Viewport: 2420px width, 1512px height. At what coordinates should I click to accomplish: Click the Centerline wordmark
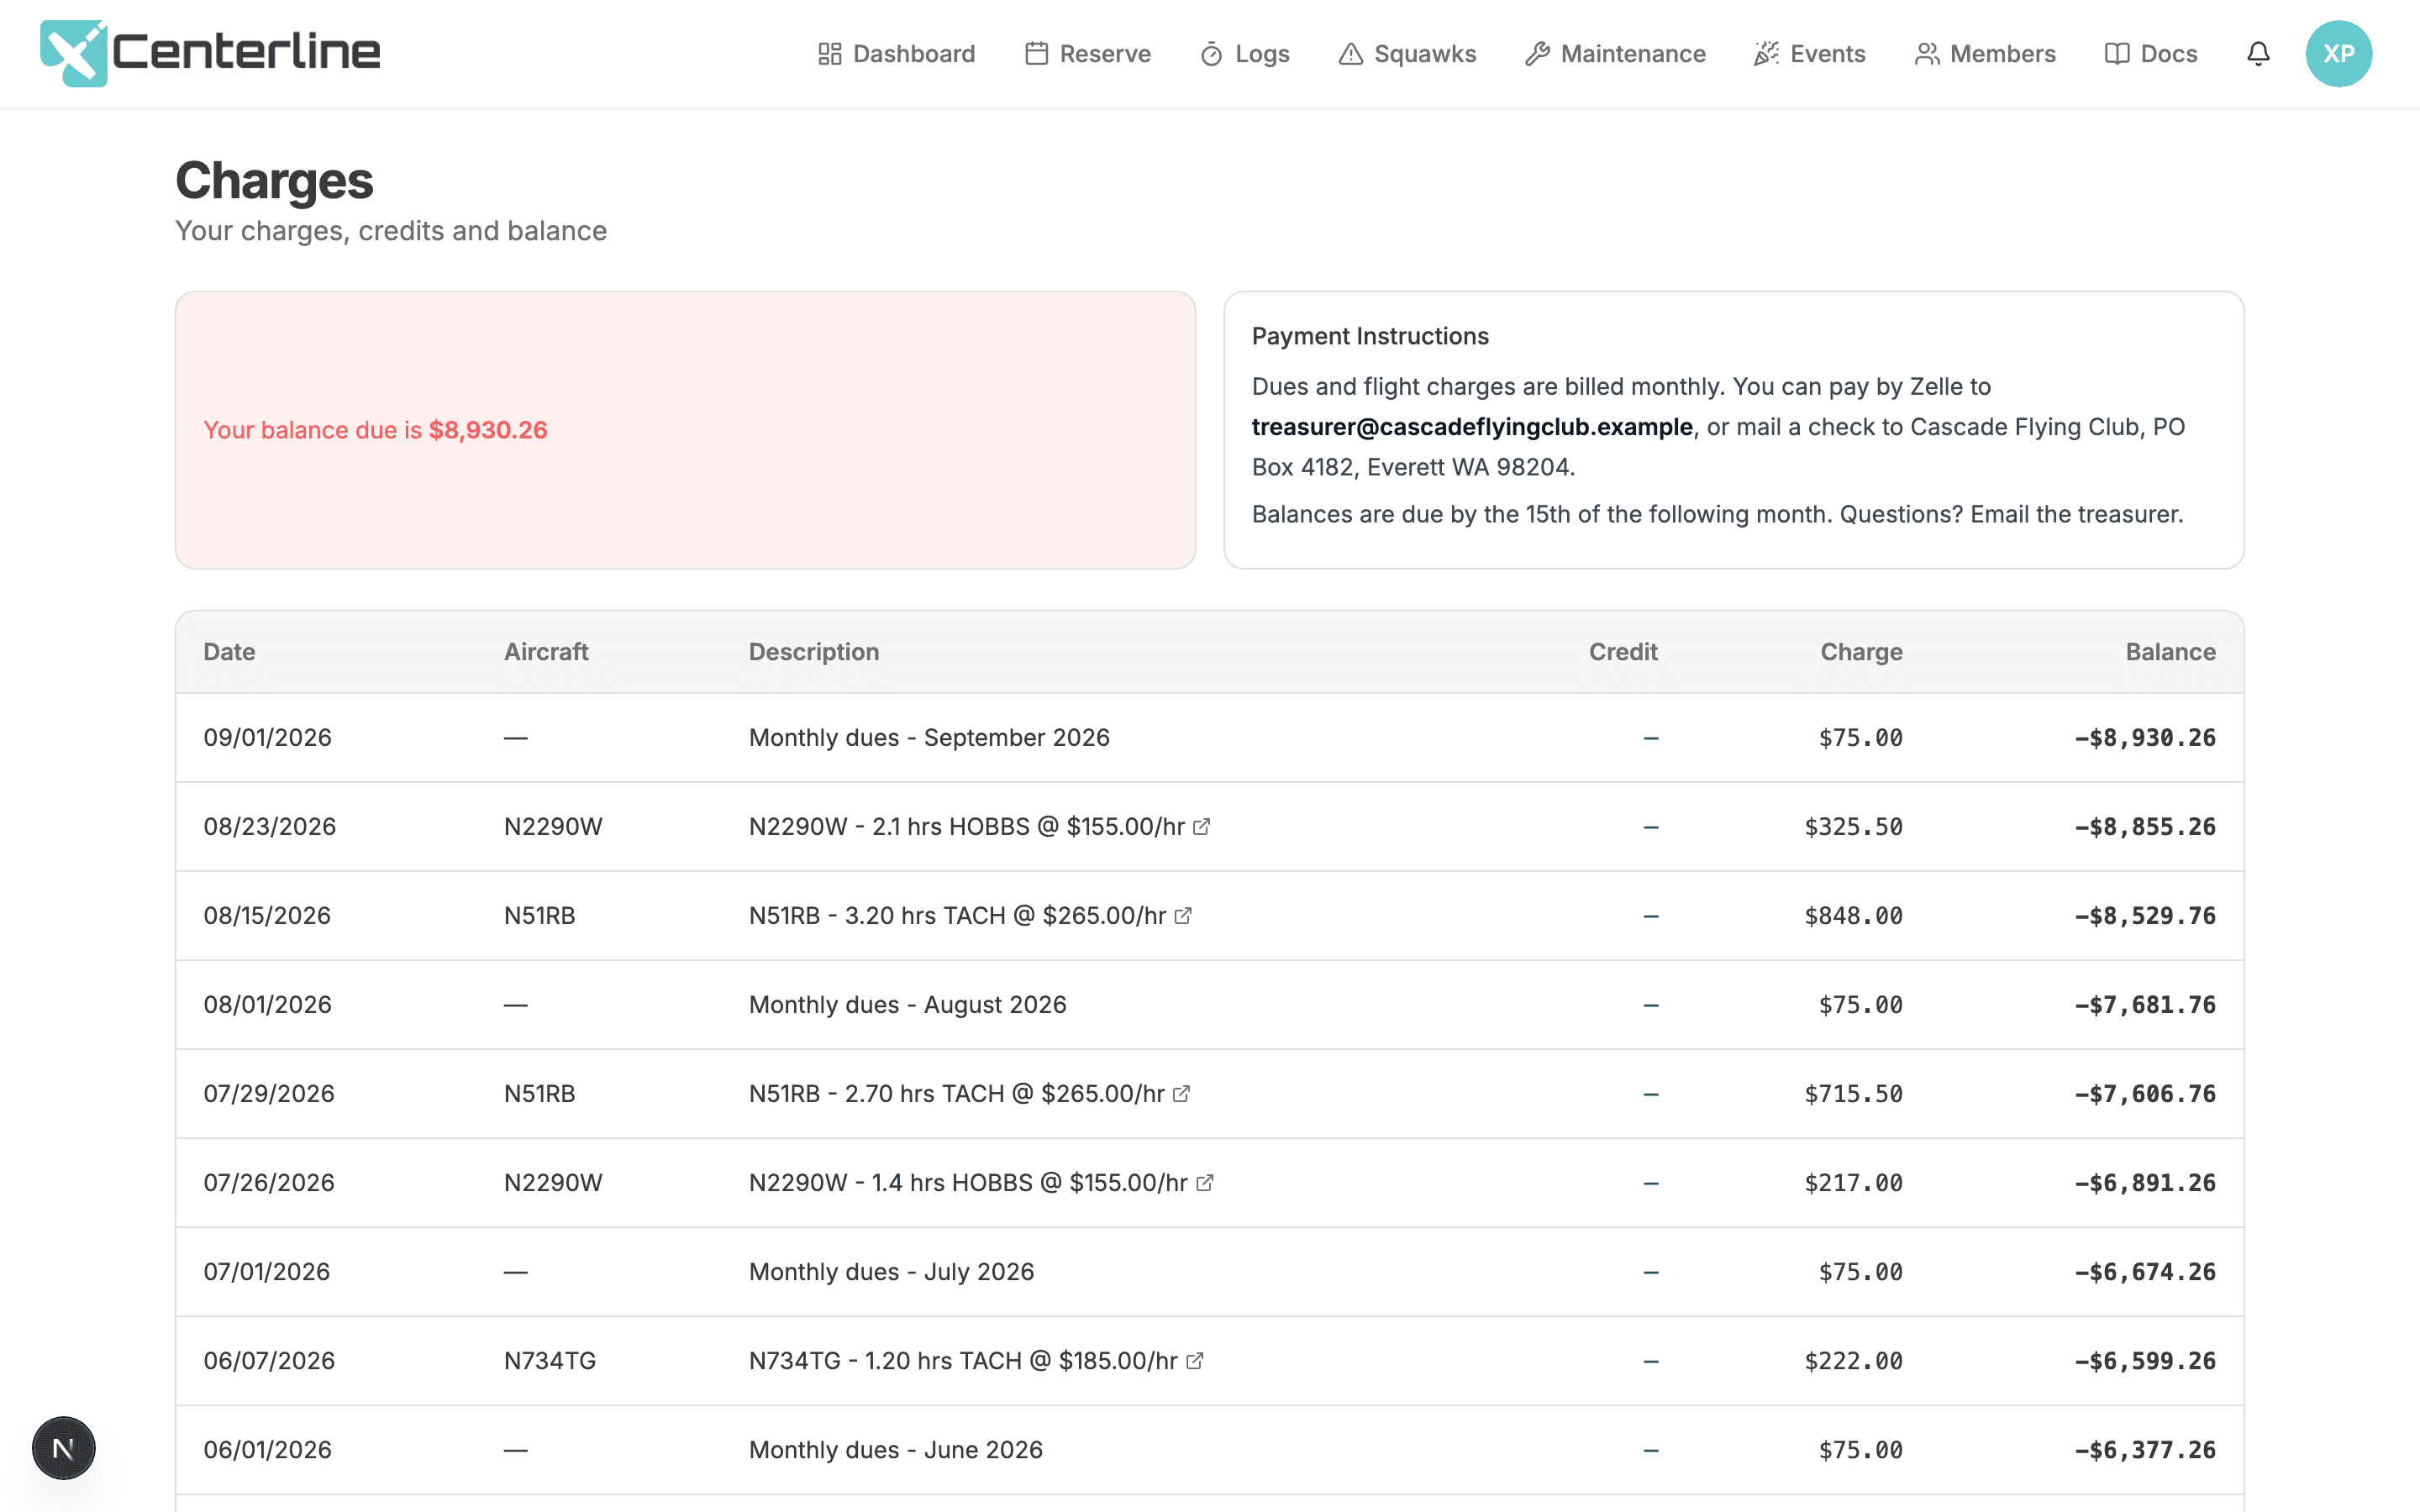point(246,53)
